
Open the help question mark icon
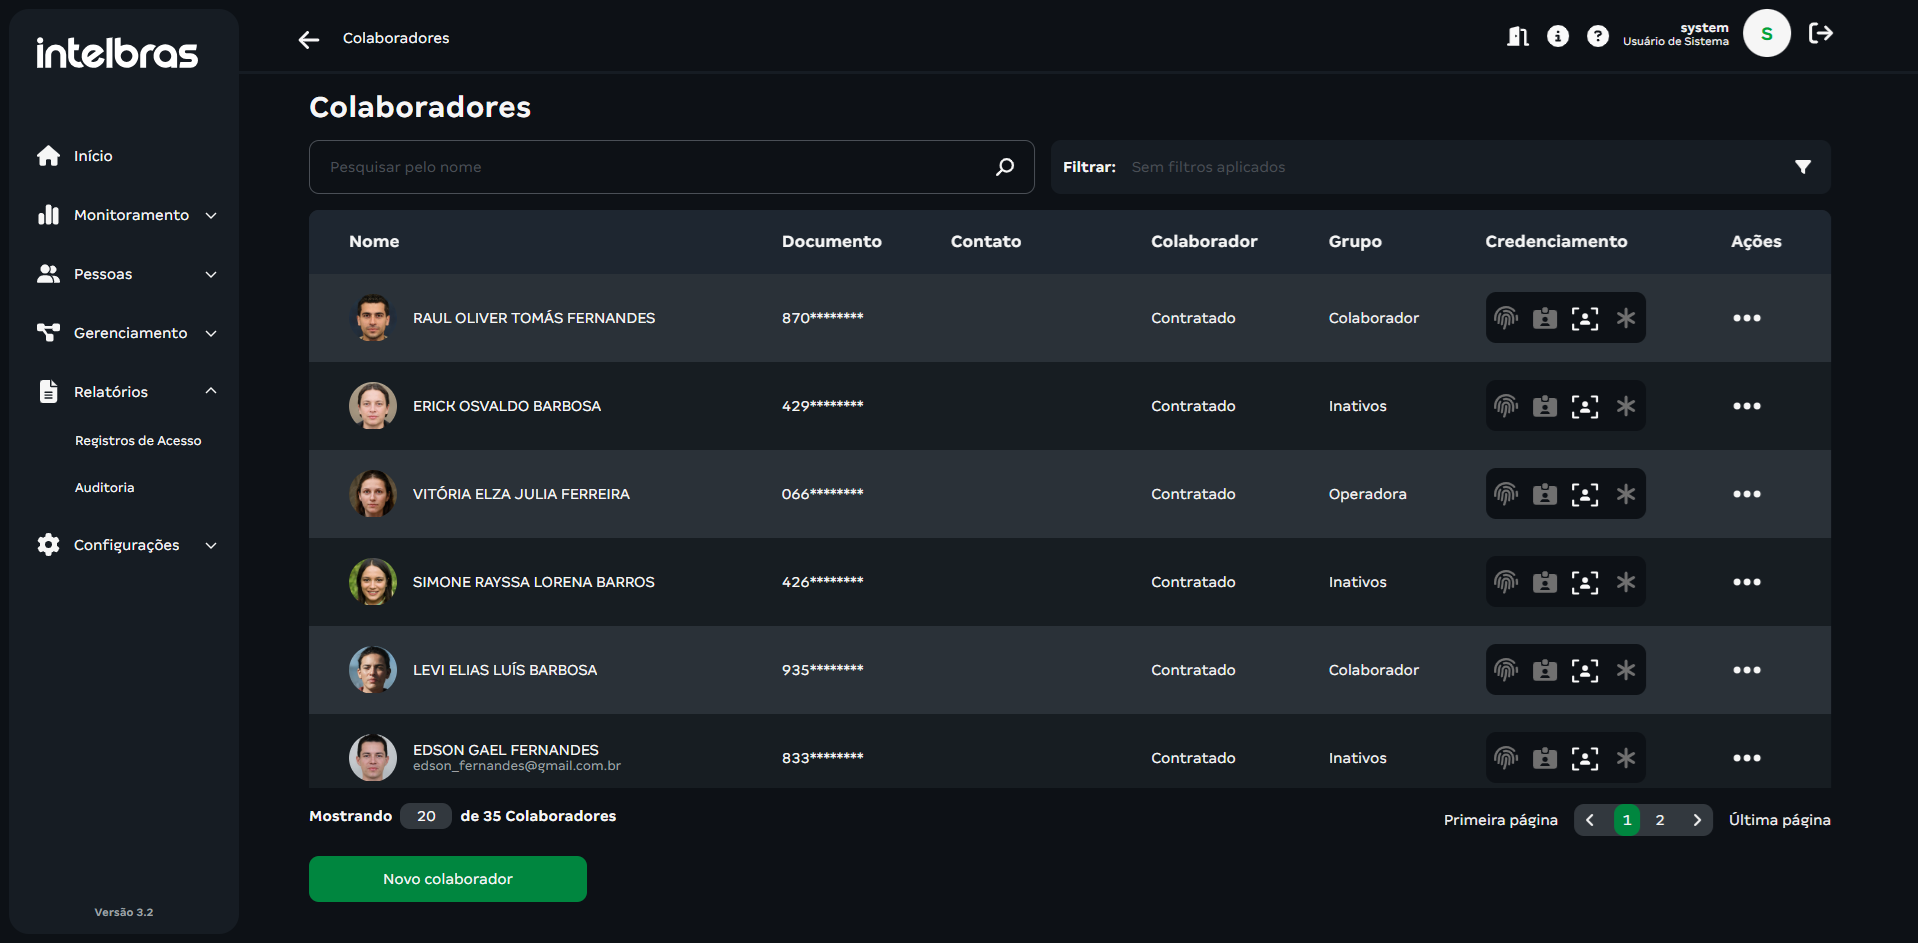pos(1598,37)
